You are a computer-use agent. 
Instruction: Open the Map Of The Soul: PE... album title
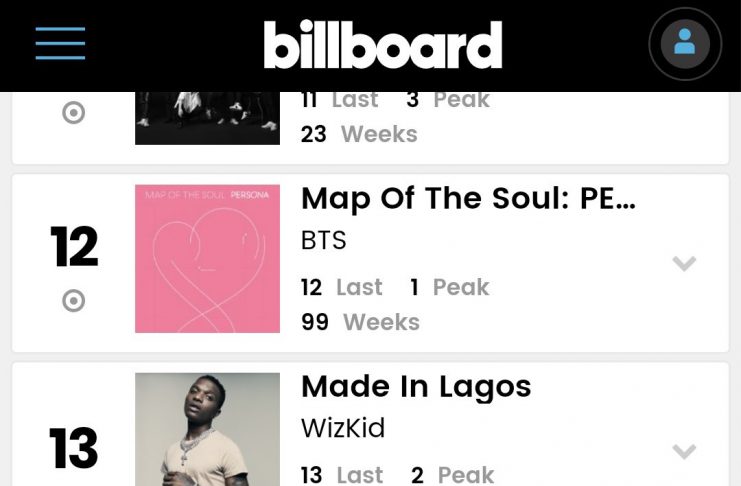coord(468,199)
